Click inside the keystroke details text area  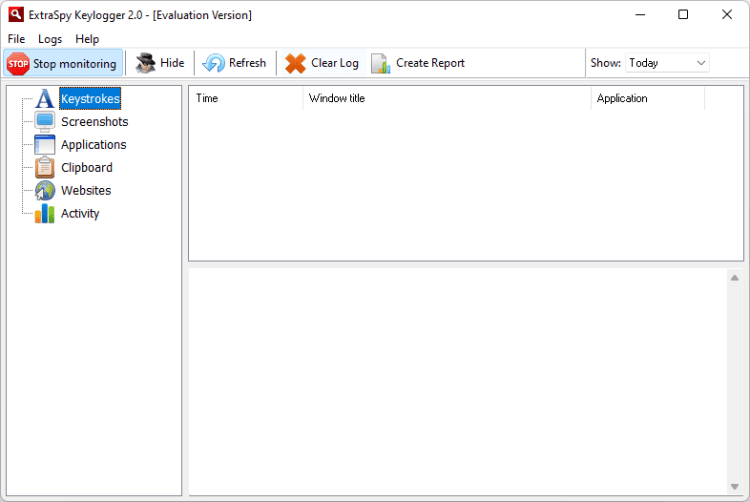[458, 382]
